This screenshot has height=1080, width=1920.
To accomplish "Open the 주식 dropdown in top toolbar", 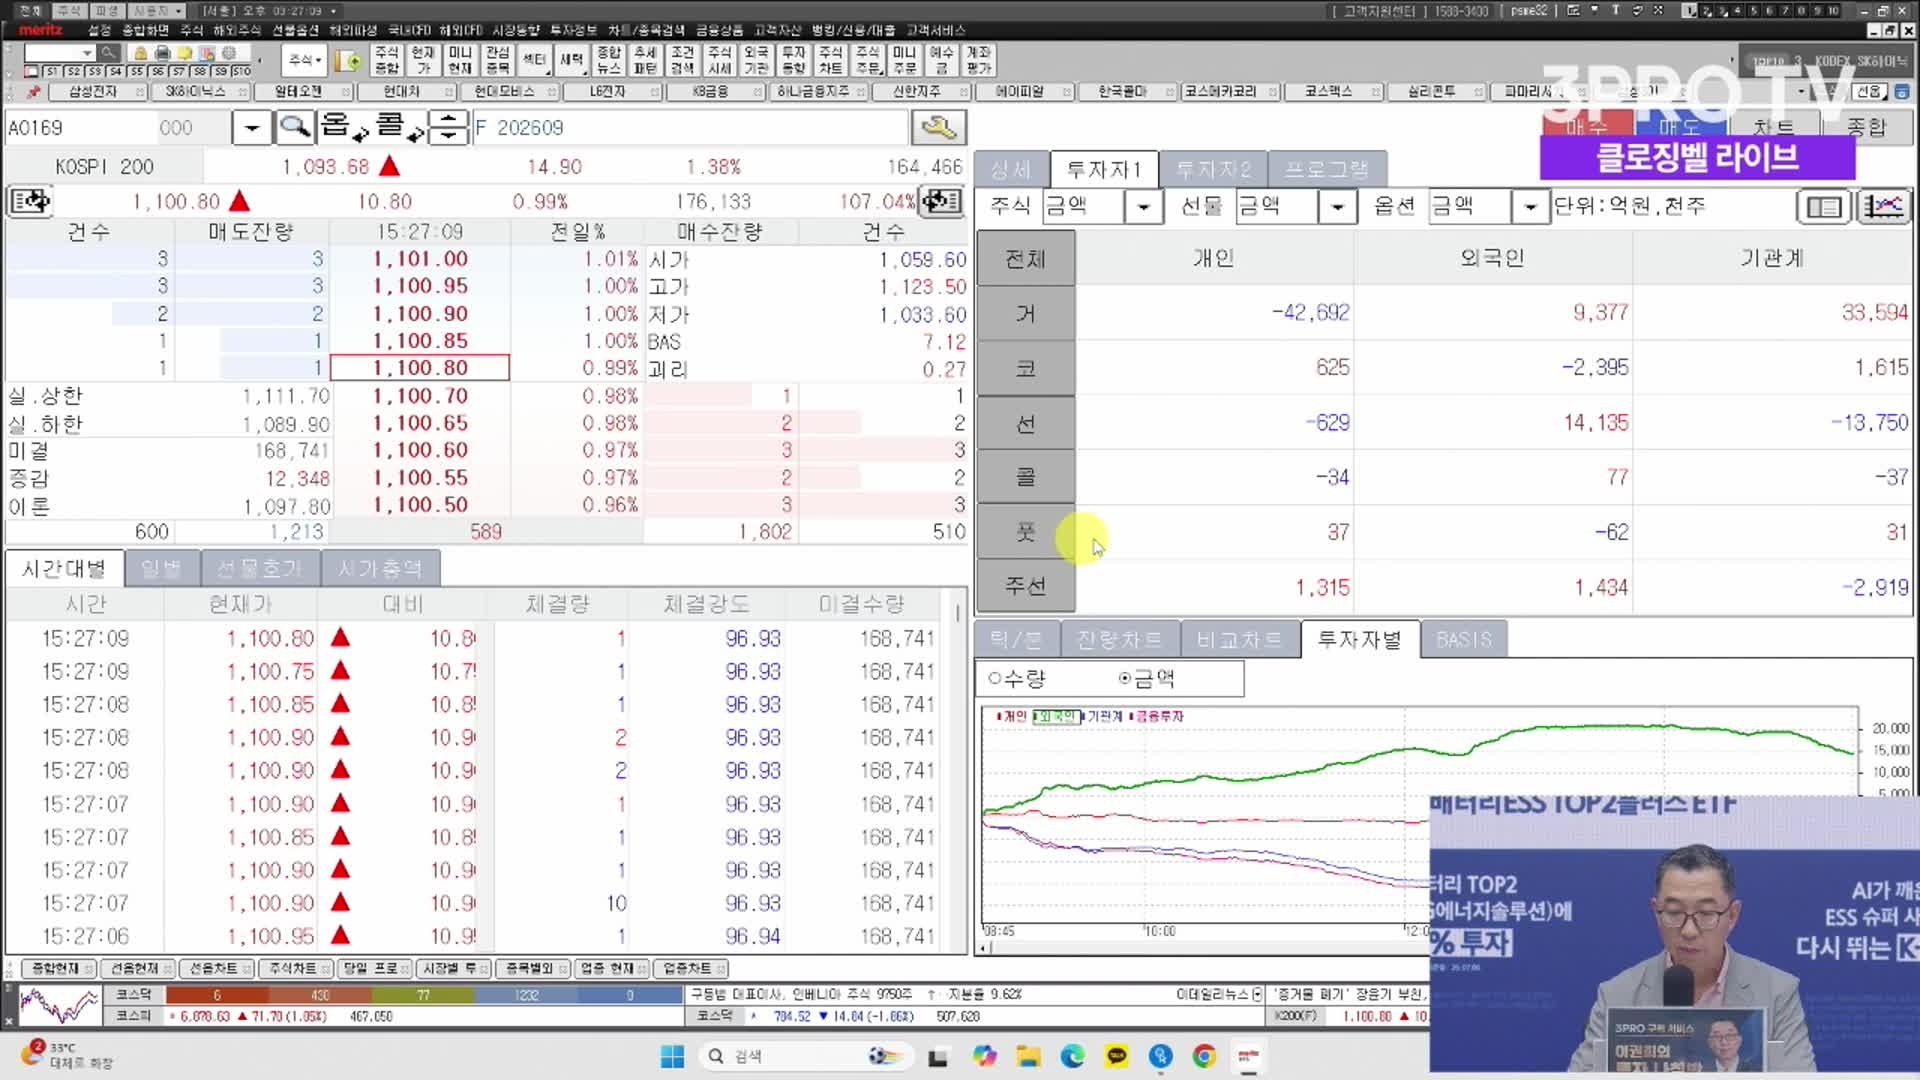I will coord(305,60).
